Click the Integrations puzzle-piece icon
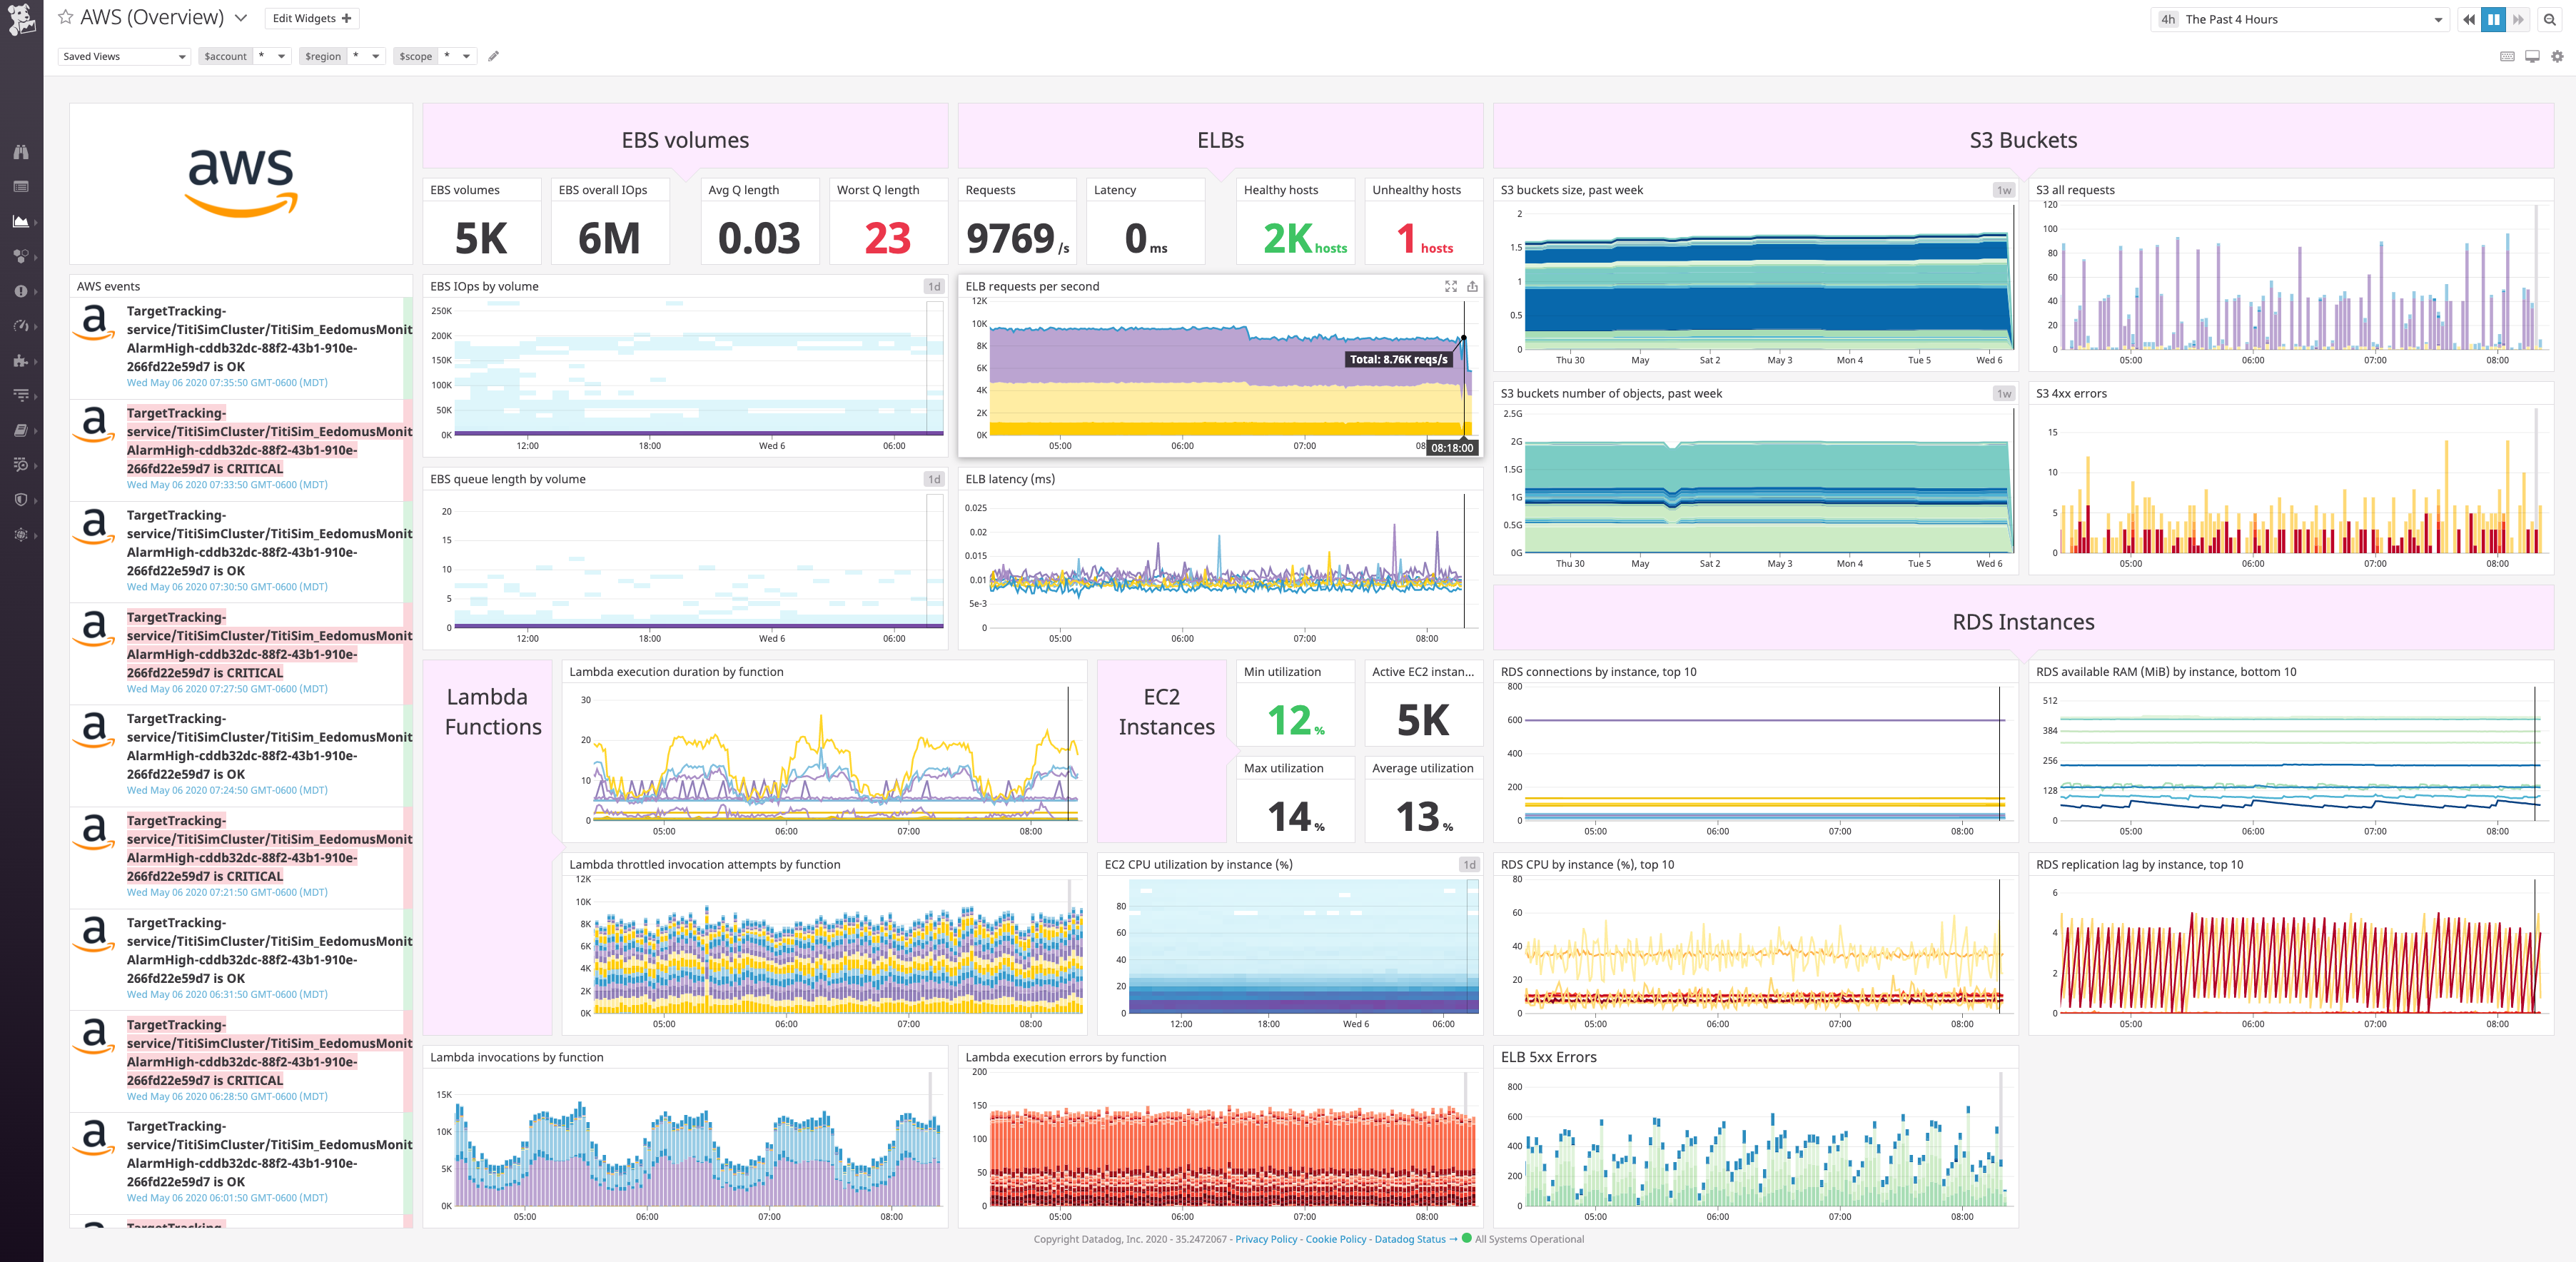The height and width of the screenshot is (1262, 2576). [21, 361]
